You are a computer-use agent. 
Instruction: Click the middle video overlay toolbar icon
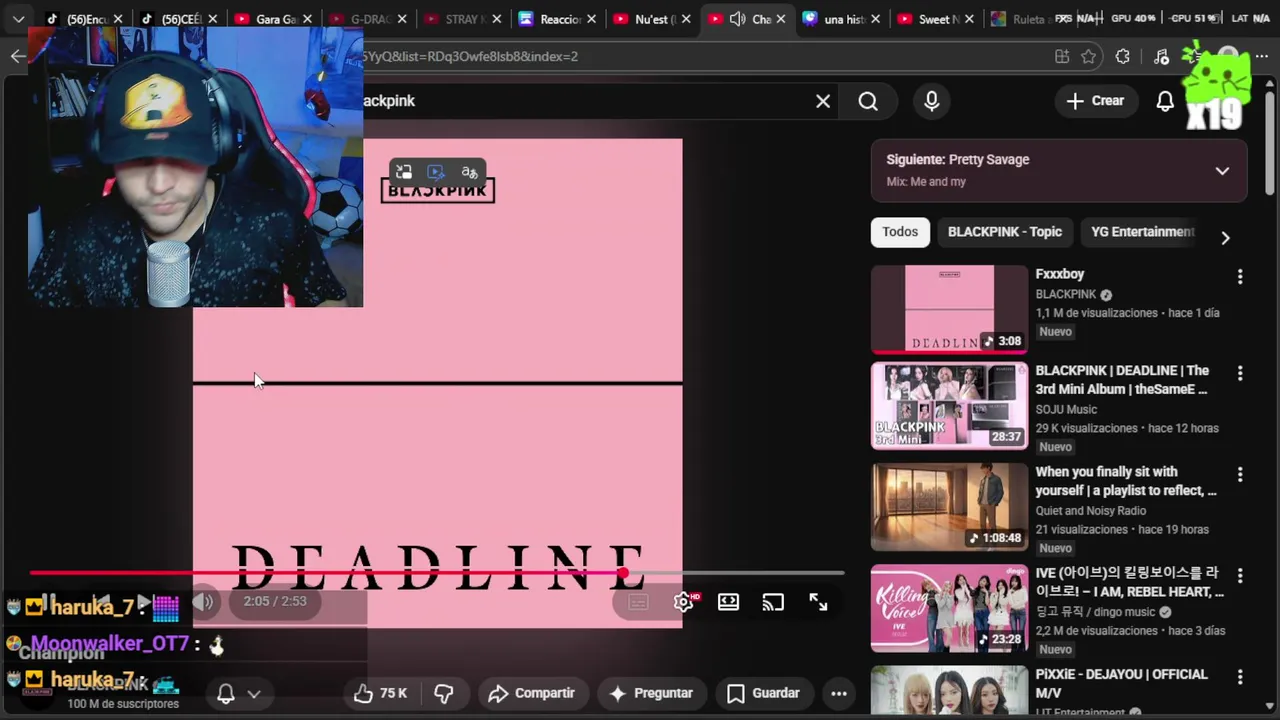pos(436,172)
